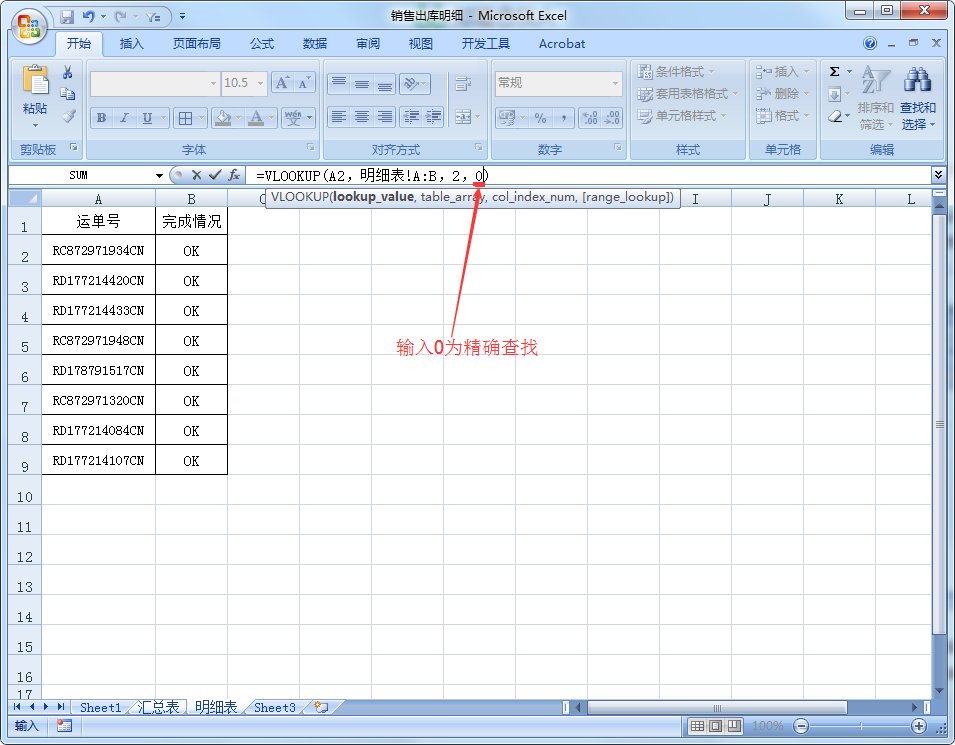Open the Name Box dropdown arrow
This screenshot has height=745, width=955.
click(x=160, y=174)
